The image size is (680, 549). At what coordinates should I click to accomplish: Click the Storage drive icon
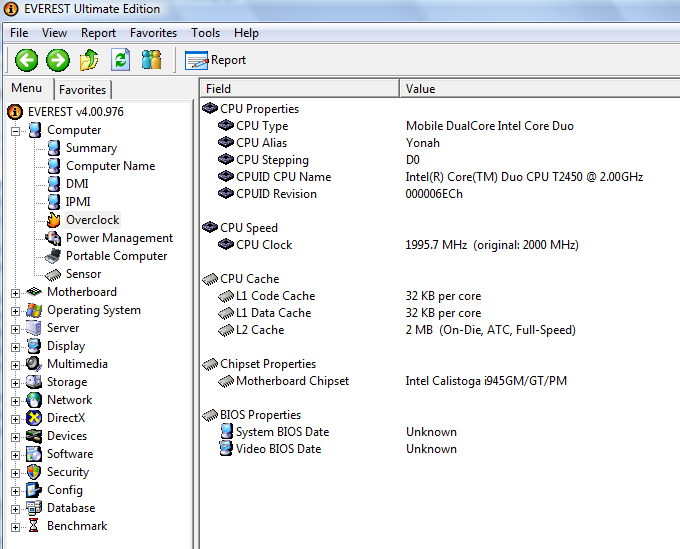[34, 382]
